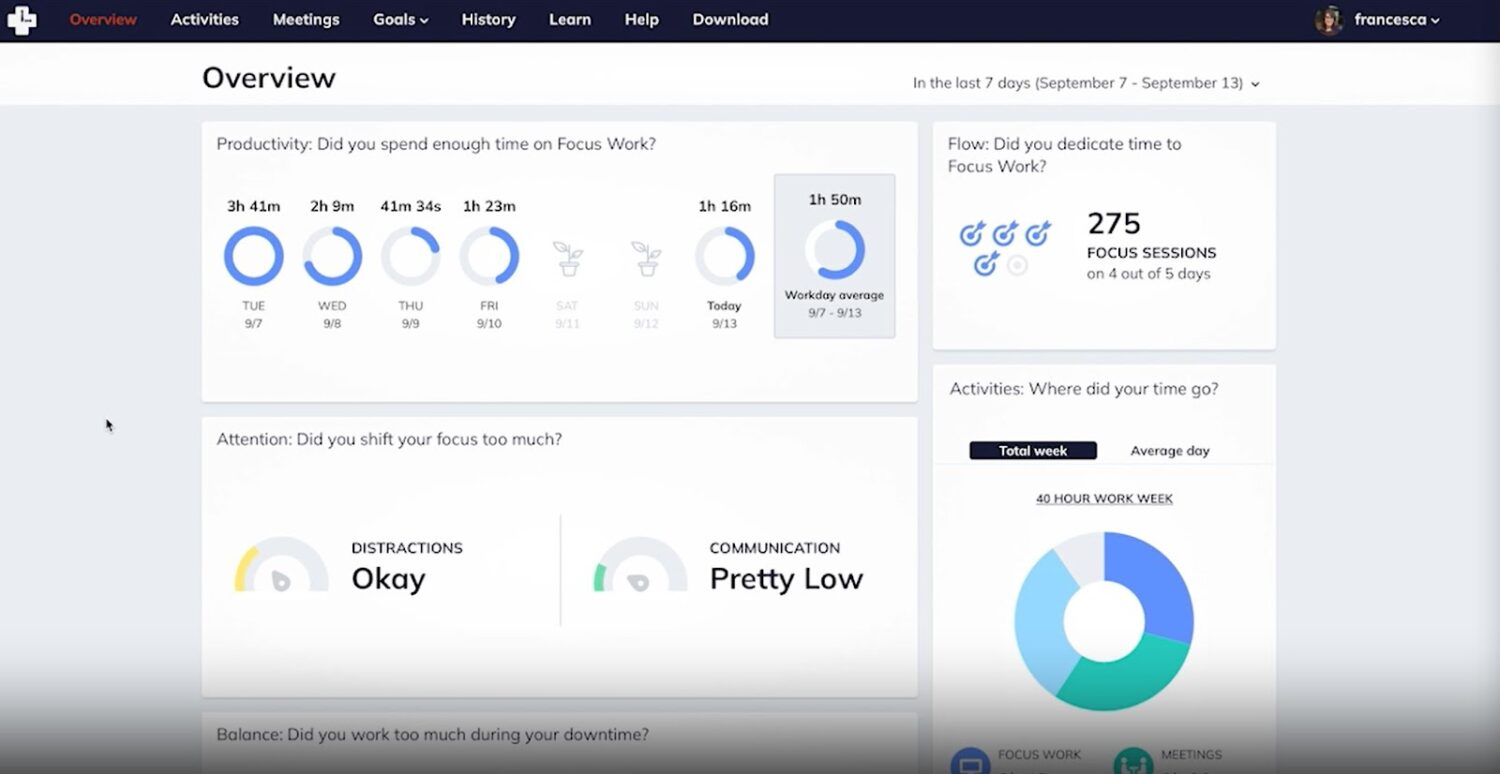Click francesca's profile avatar
The image size is (1500, 774).
tap(1329, 20)
